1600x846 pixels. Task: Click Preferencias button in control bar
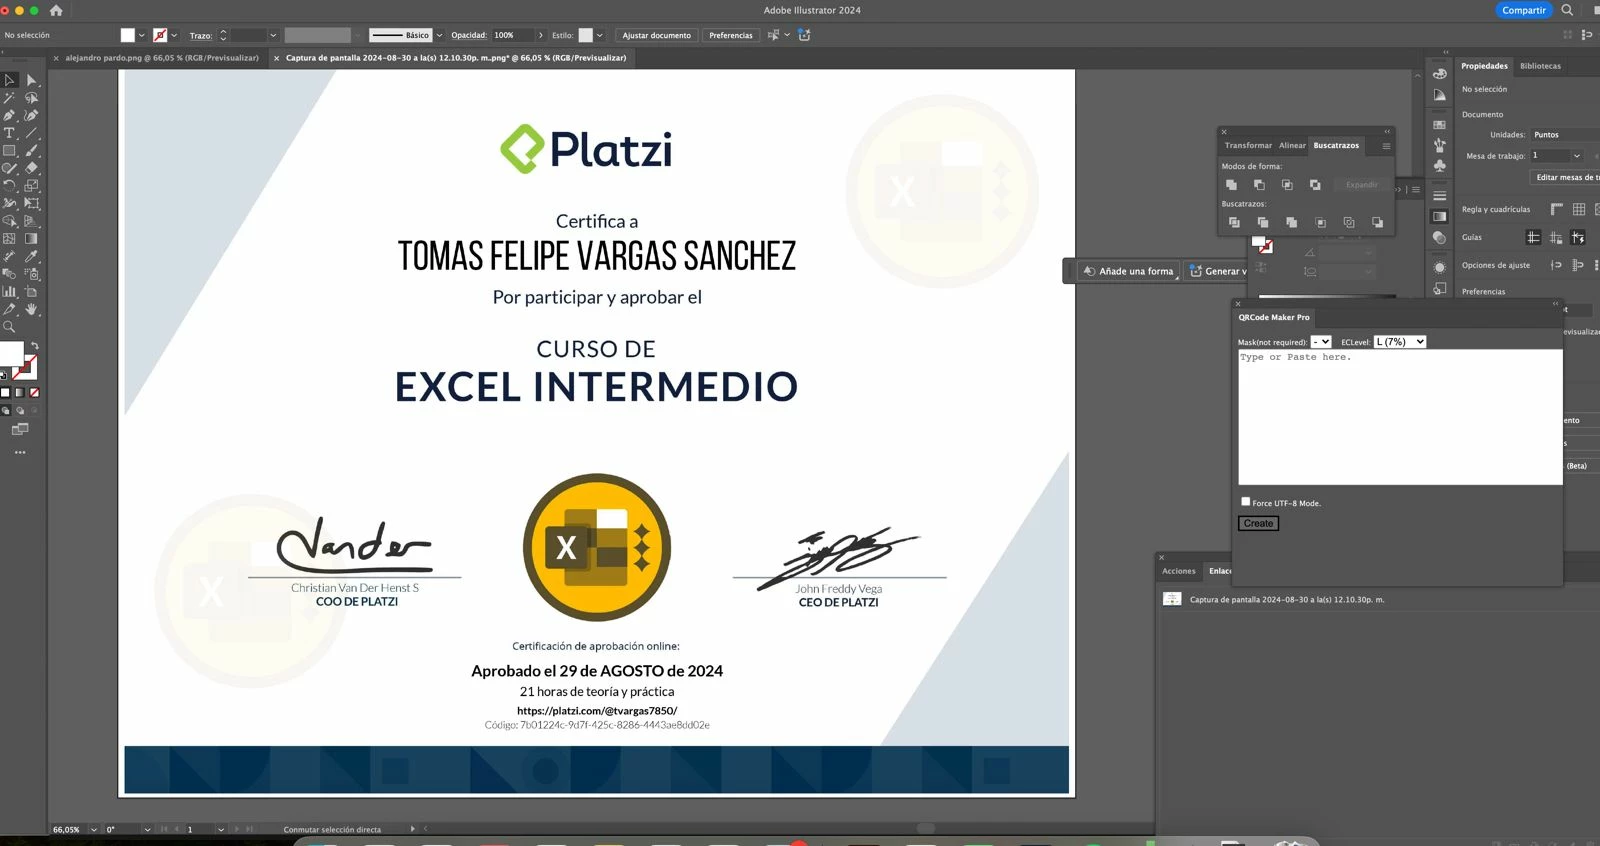point(731,35)
